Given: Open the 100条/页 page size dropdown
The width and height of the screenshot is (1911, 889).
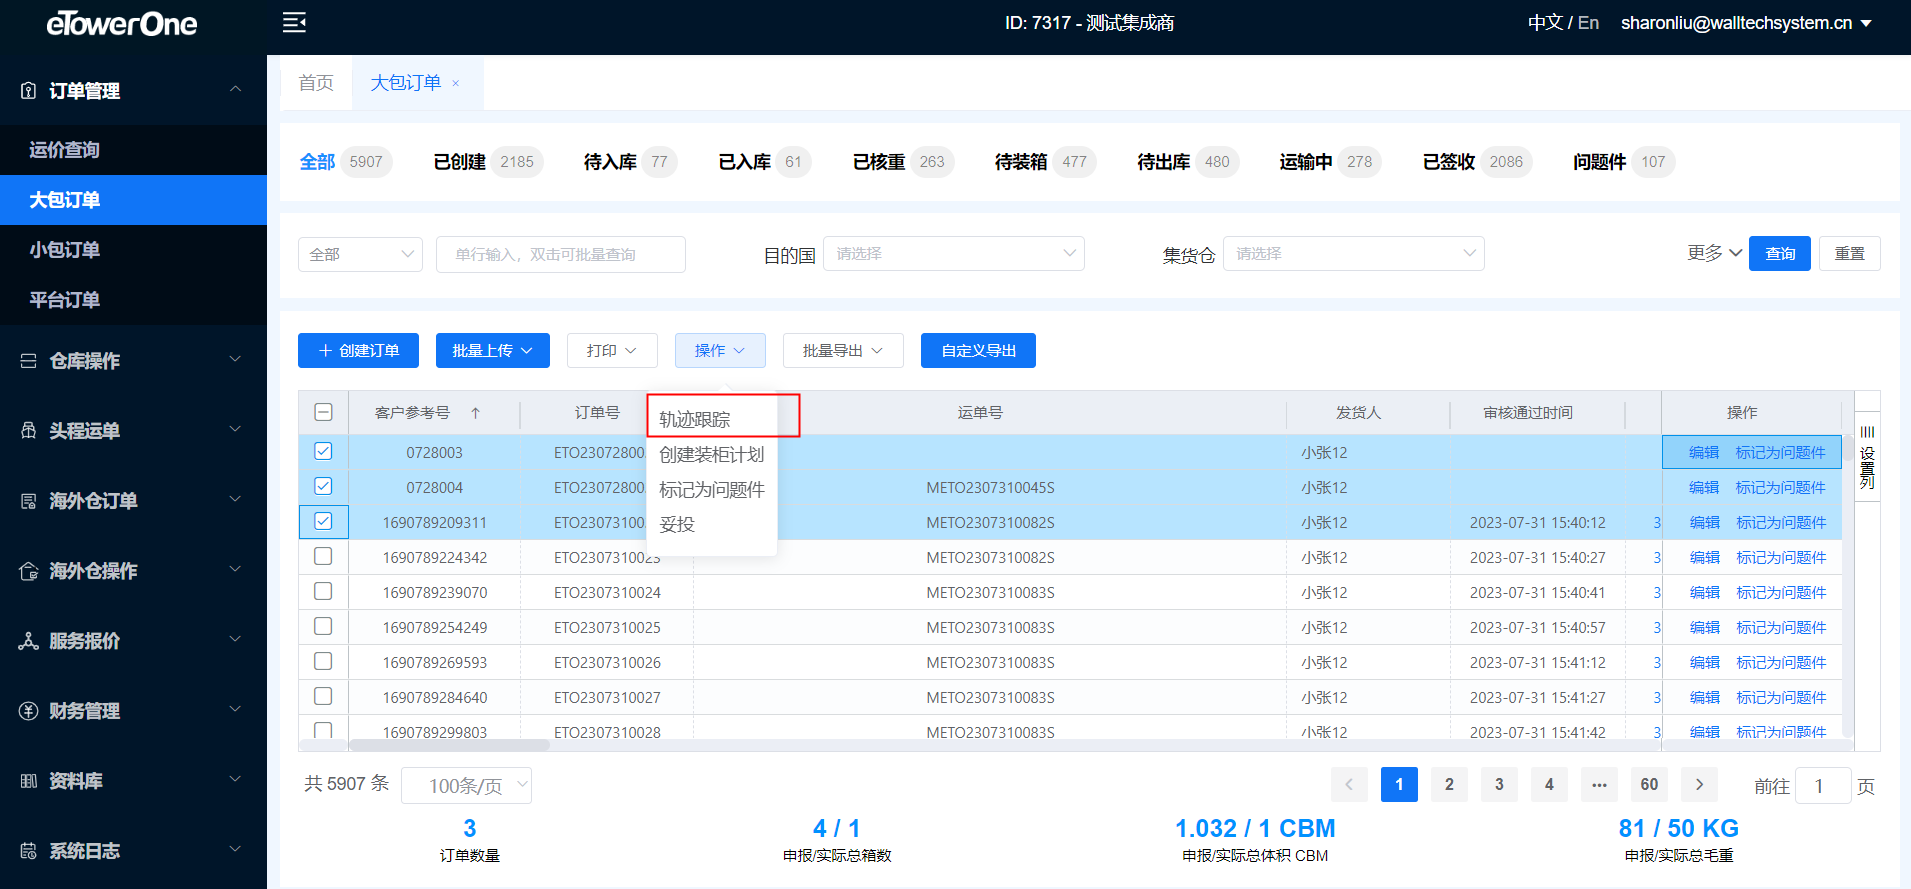Looking at the screenshot, I should pyautogui.click(x=466, y=786).
